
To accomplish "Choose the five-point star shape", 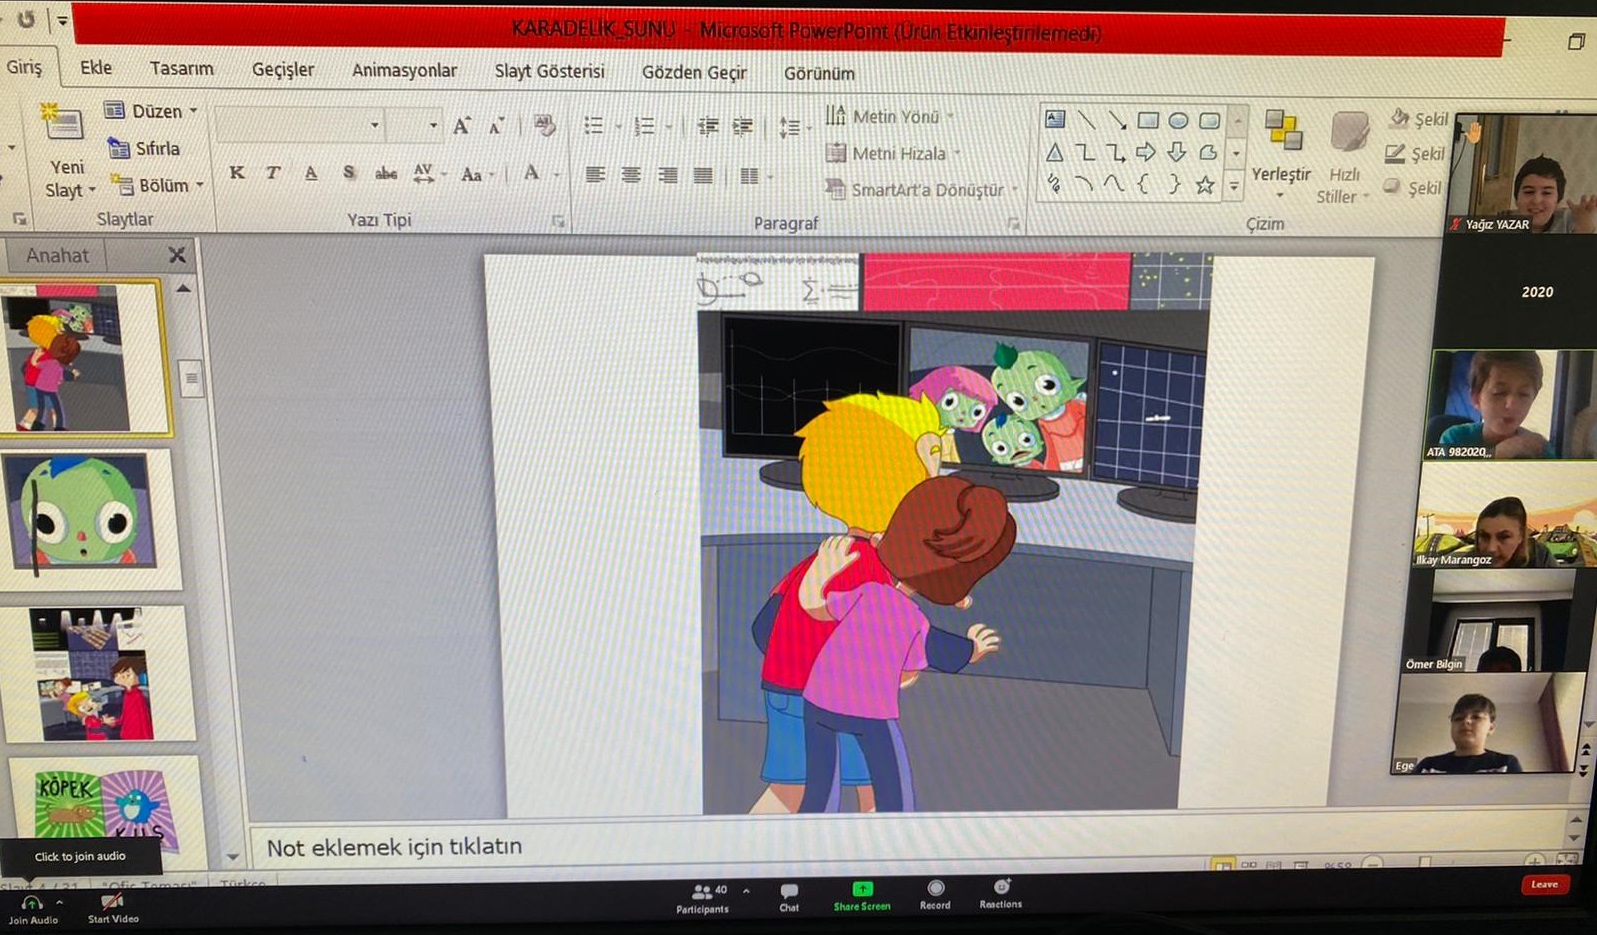I will 1205,185.
